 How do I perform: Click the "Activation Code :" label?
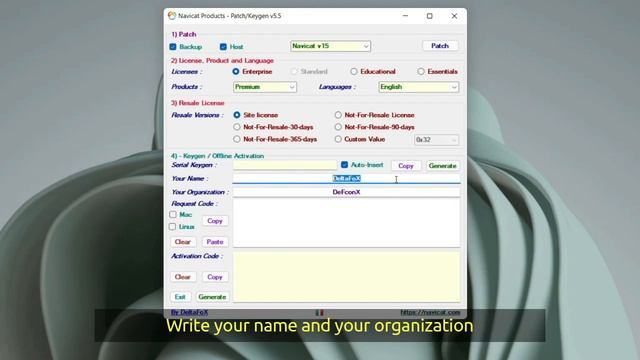pos(197,256)
